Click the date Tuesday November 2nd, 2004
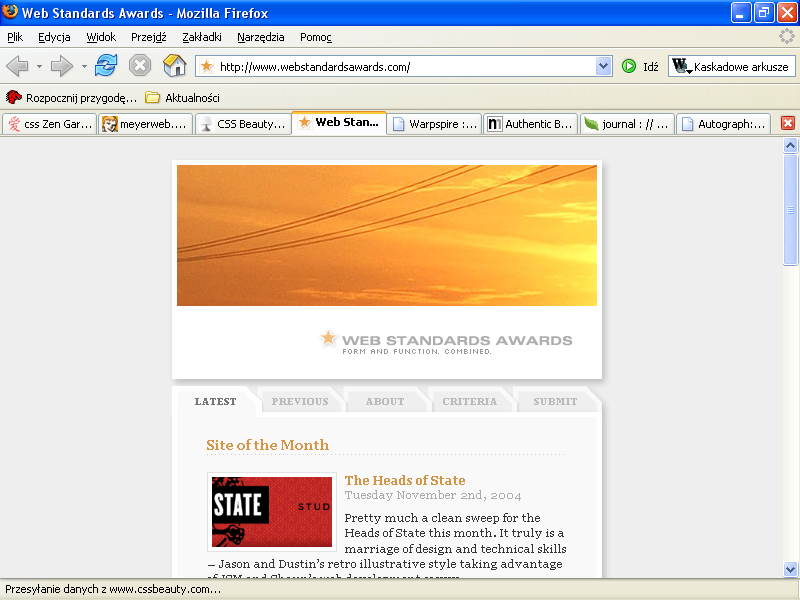Screen dimensions: 800x600 [433, 495]
